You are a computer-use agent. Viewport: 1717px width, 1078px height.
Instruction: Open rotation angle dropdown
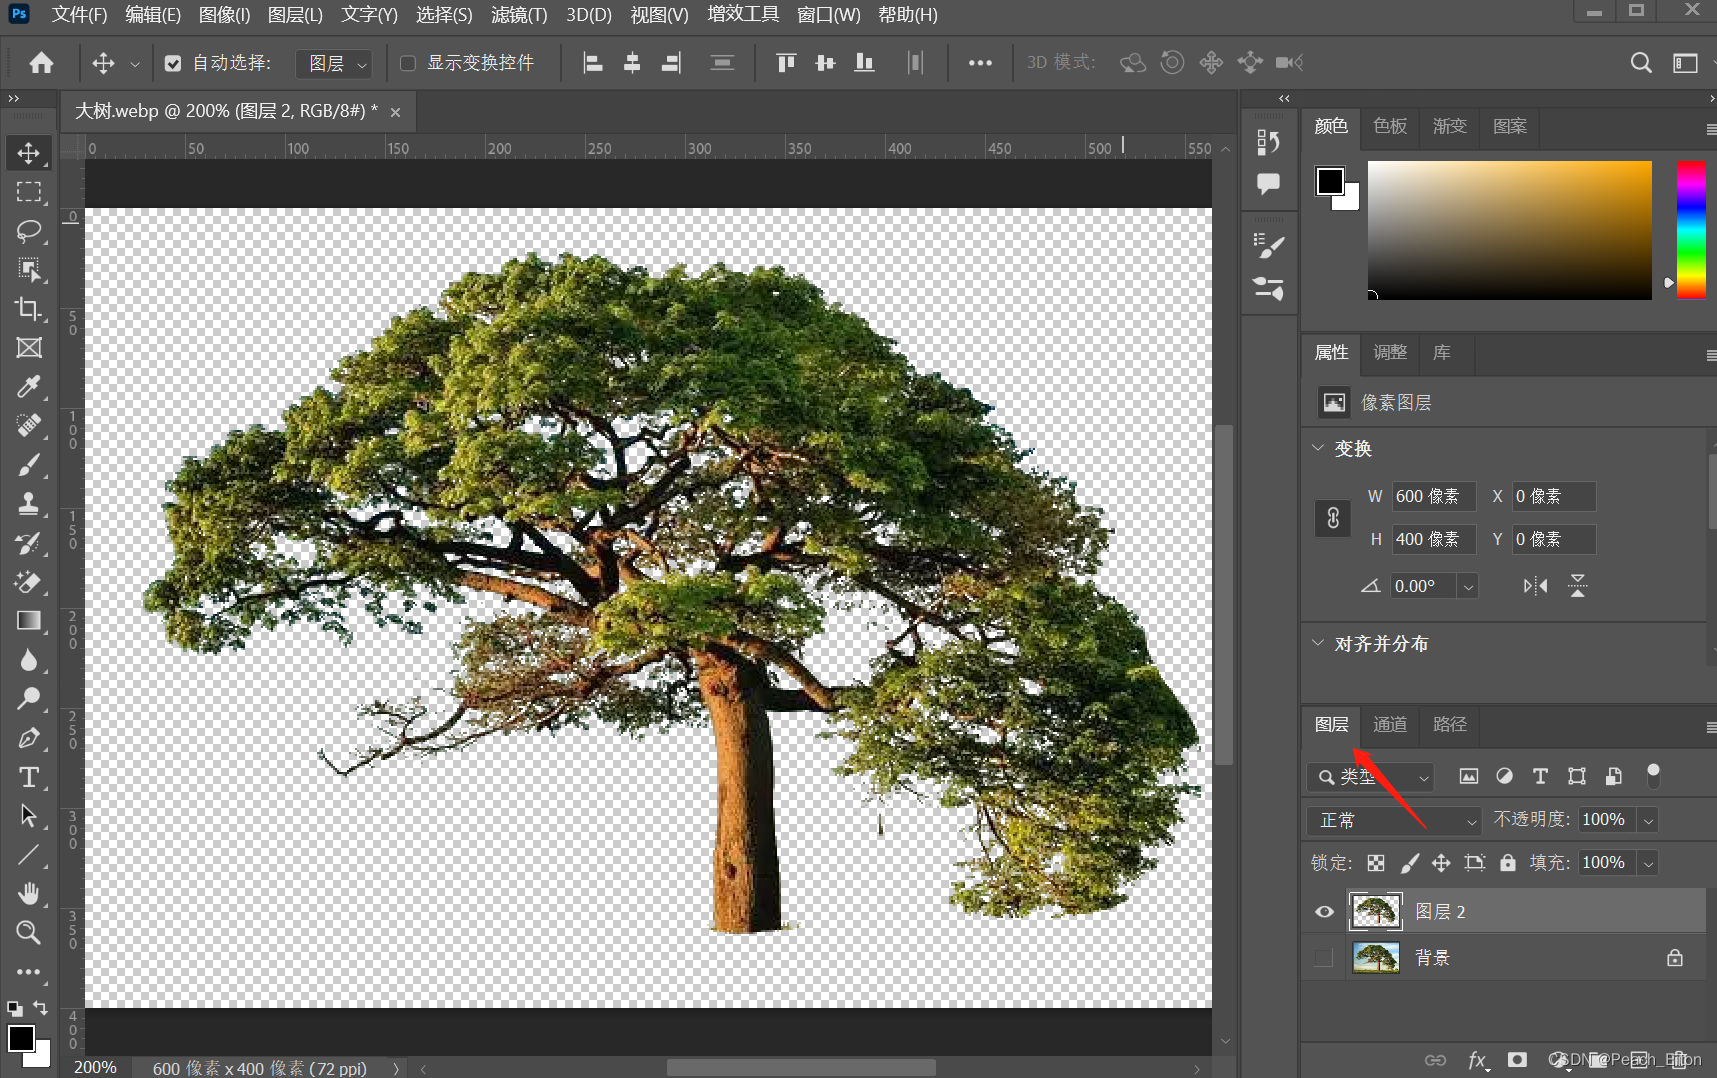point(1468,586)
